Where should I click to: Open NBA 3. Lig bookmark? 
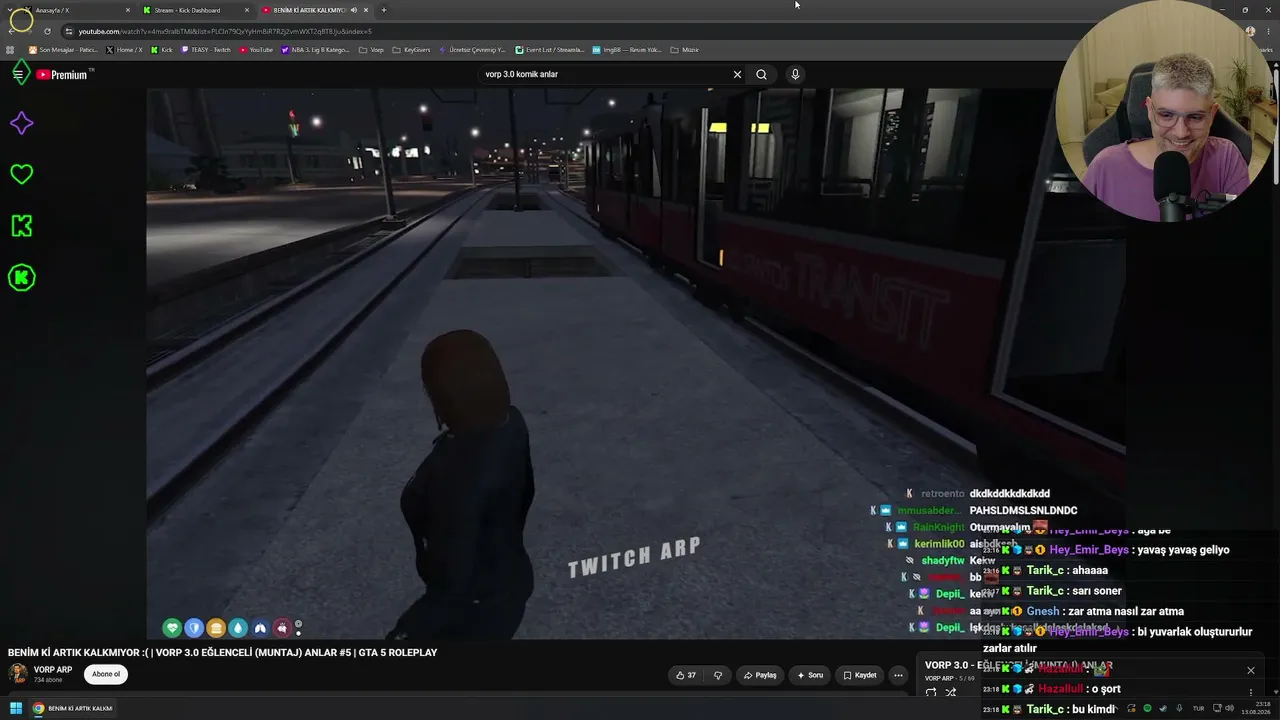[x=315, y=50]
